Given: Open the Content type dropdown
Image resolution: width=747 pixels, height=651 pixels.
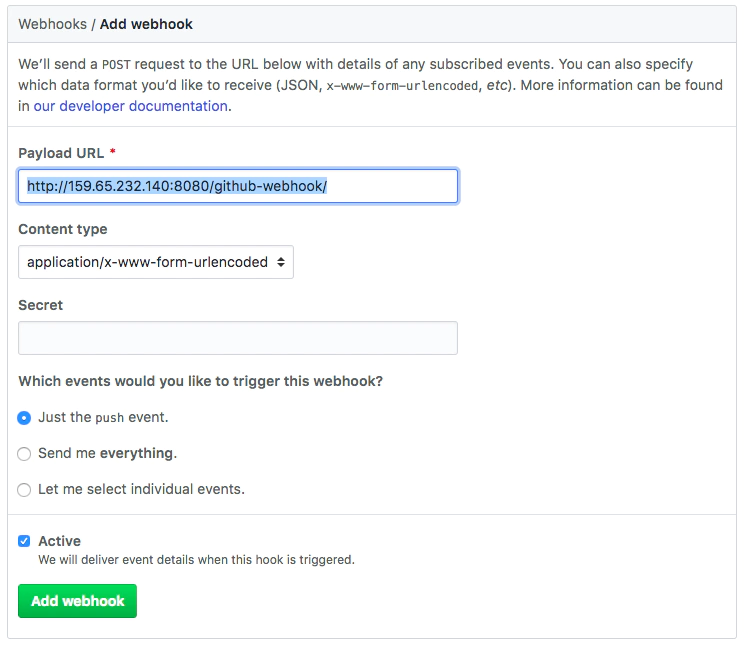Looking at the screenshot, I should click(x=156, y=262).
